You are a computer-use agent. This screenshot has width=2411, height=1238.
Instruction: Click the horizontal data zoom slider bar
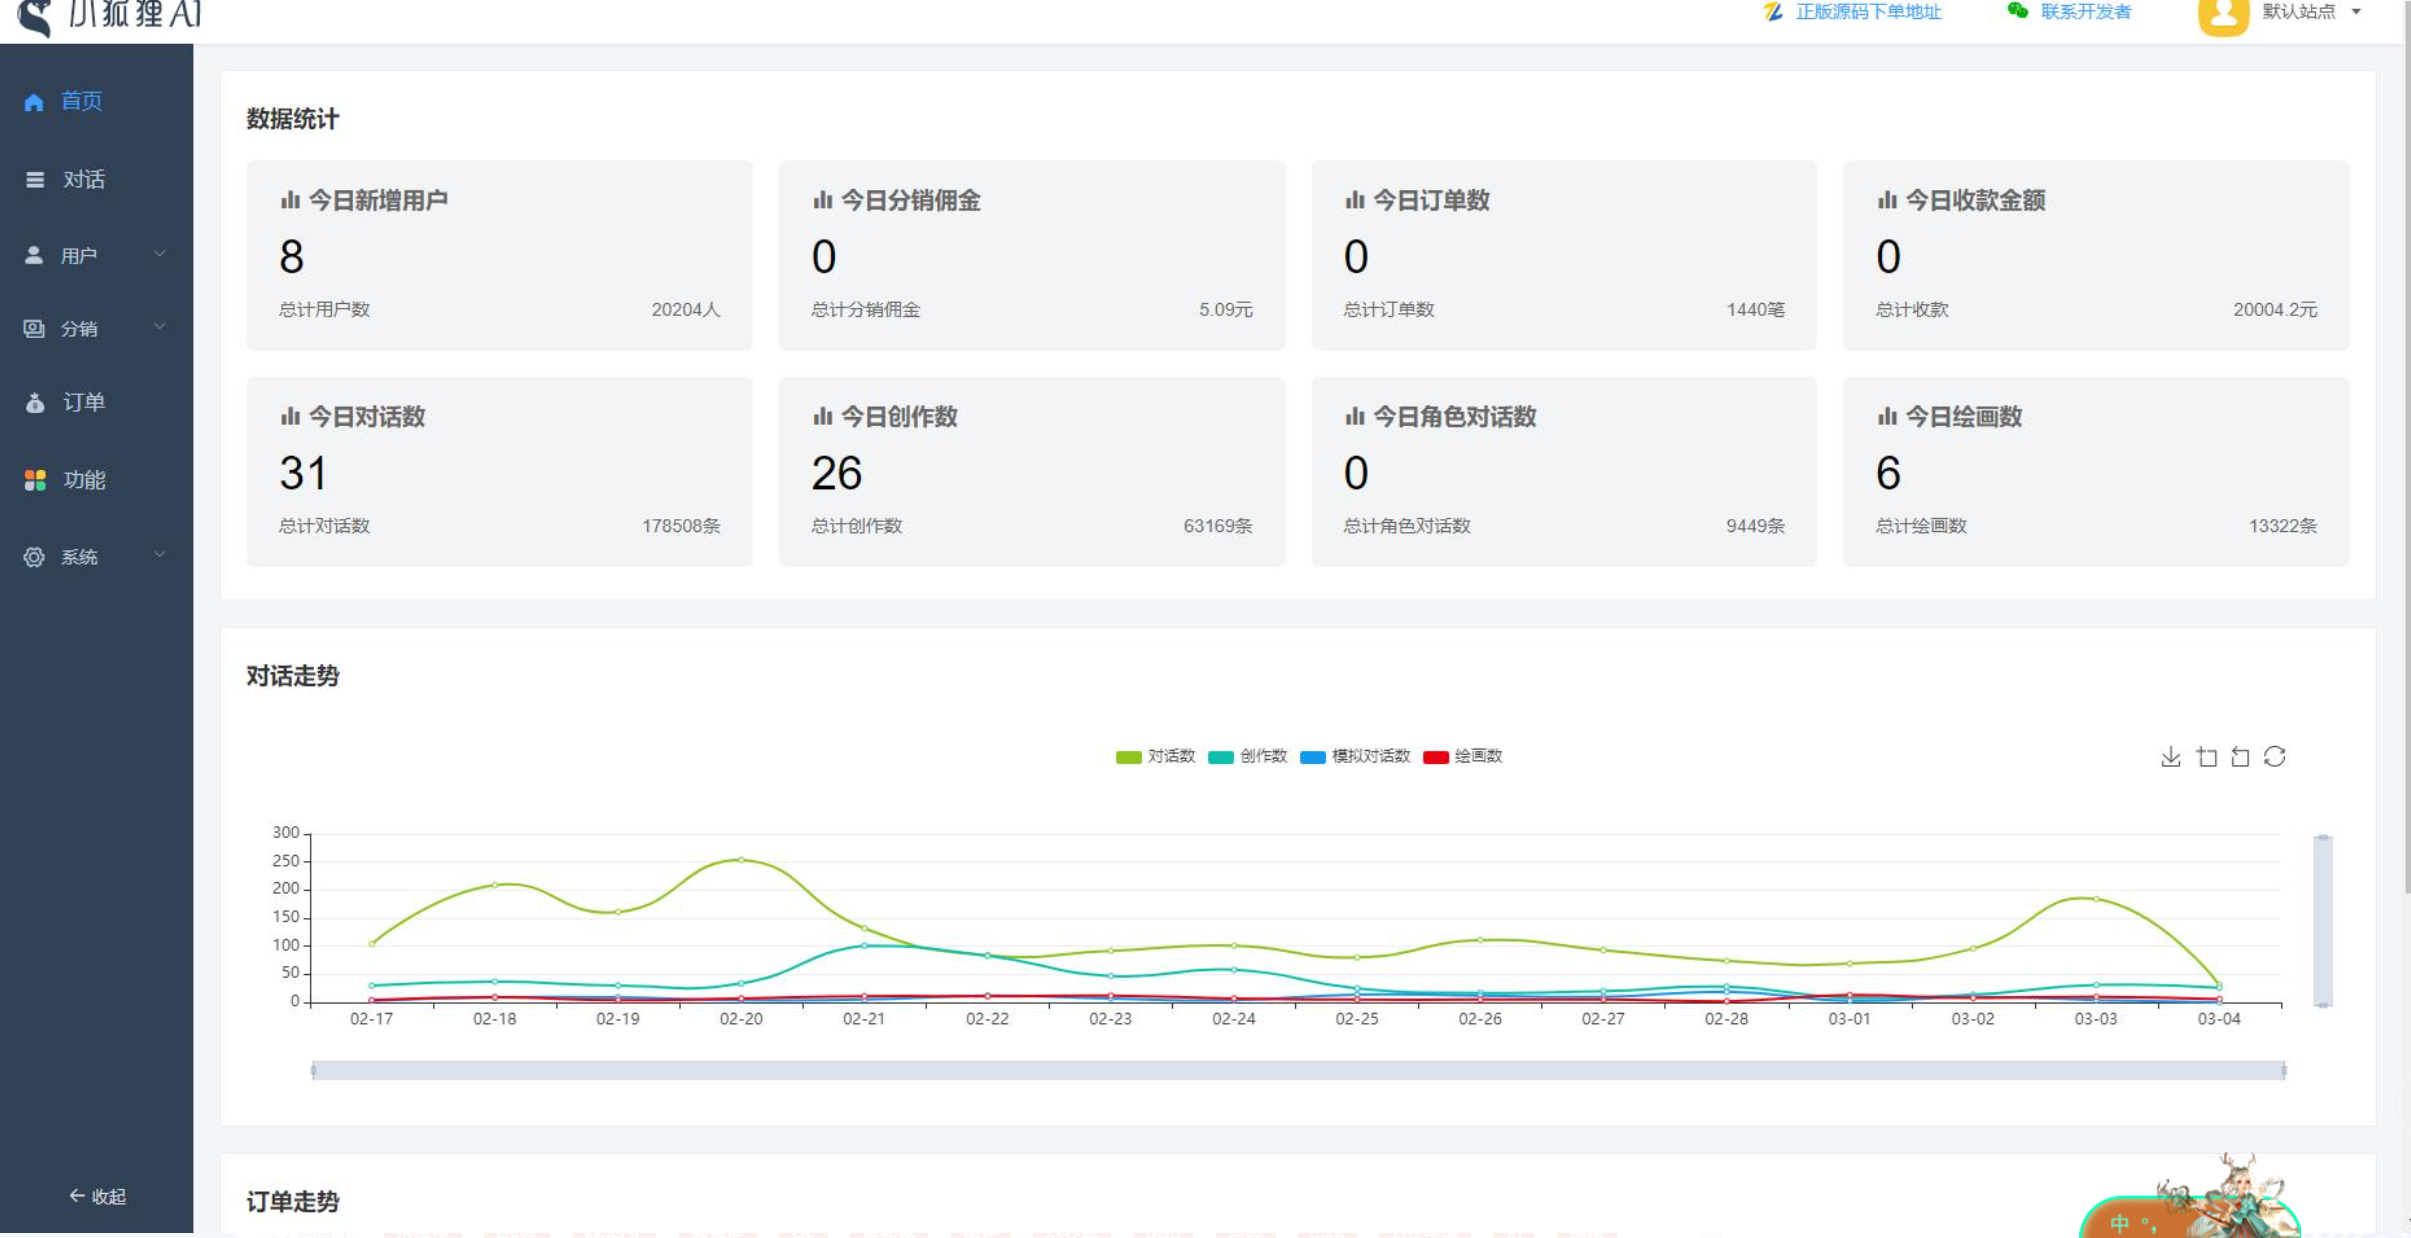coord(1297,1070)
